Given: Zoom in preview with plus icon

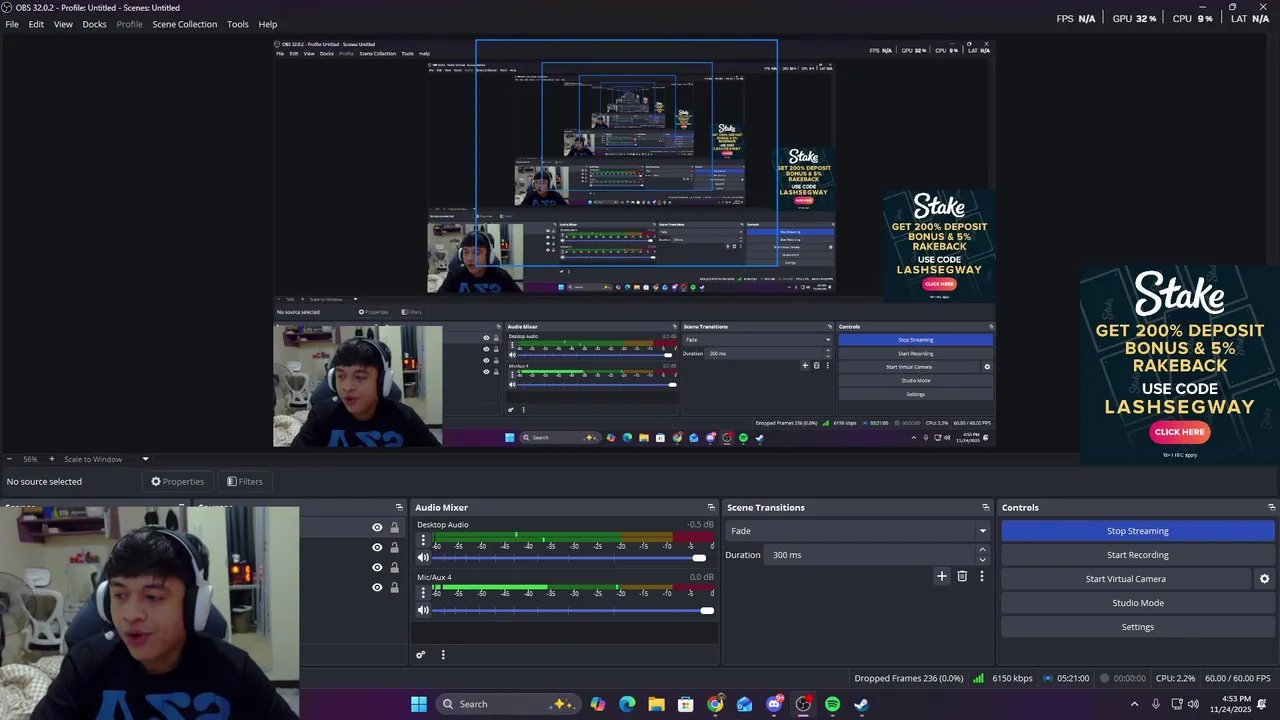Looking at the screenshot, I should [52, 459].
